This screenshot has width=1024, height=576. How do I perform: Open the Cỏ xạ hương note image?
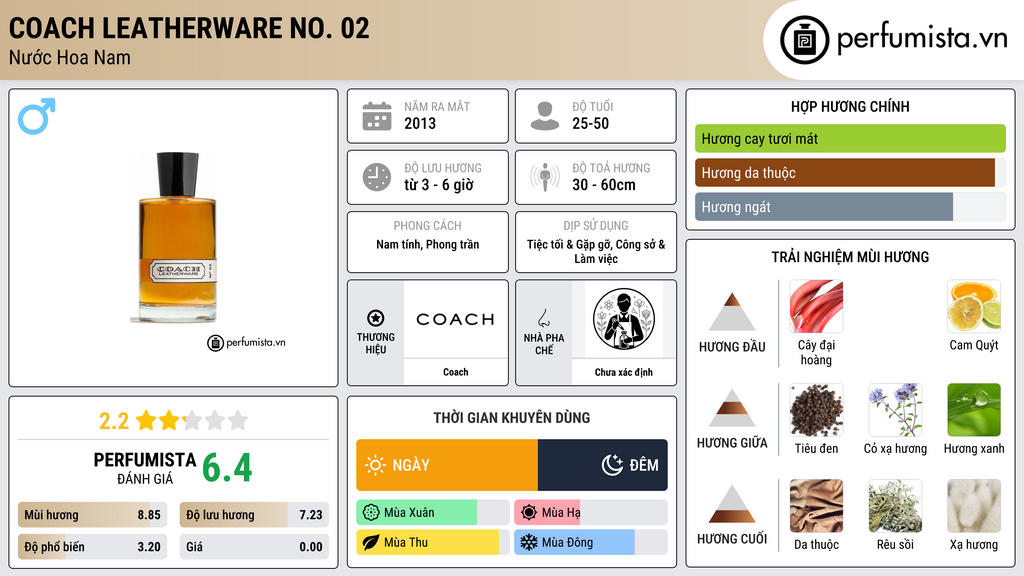895,410
